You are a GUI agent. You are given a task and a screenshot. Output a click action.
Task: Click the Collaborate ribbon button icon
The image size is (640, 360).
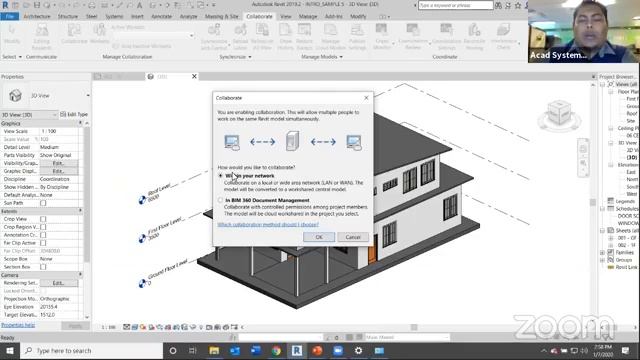[x=74, y=30]
